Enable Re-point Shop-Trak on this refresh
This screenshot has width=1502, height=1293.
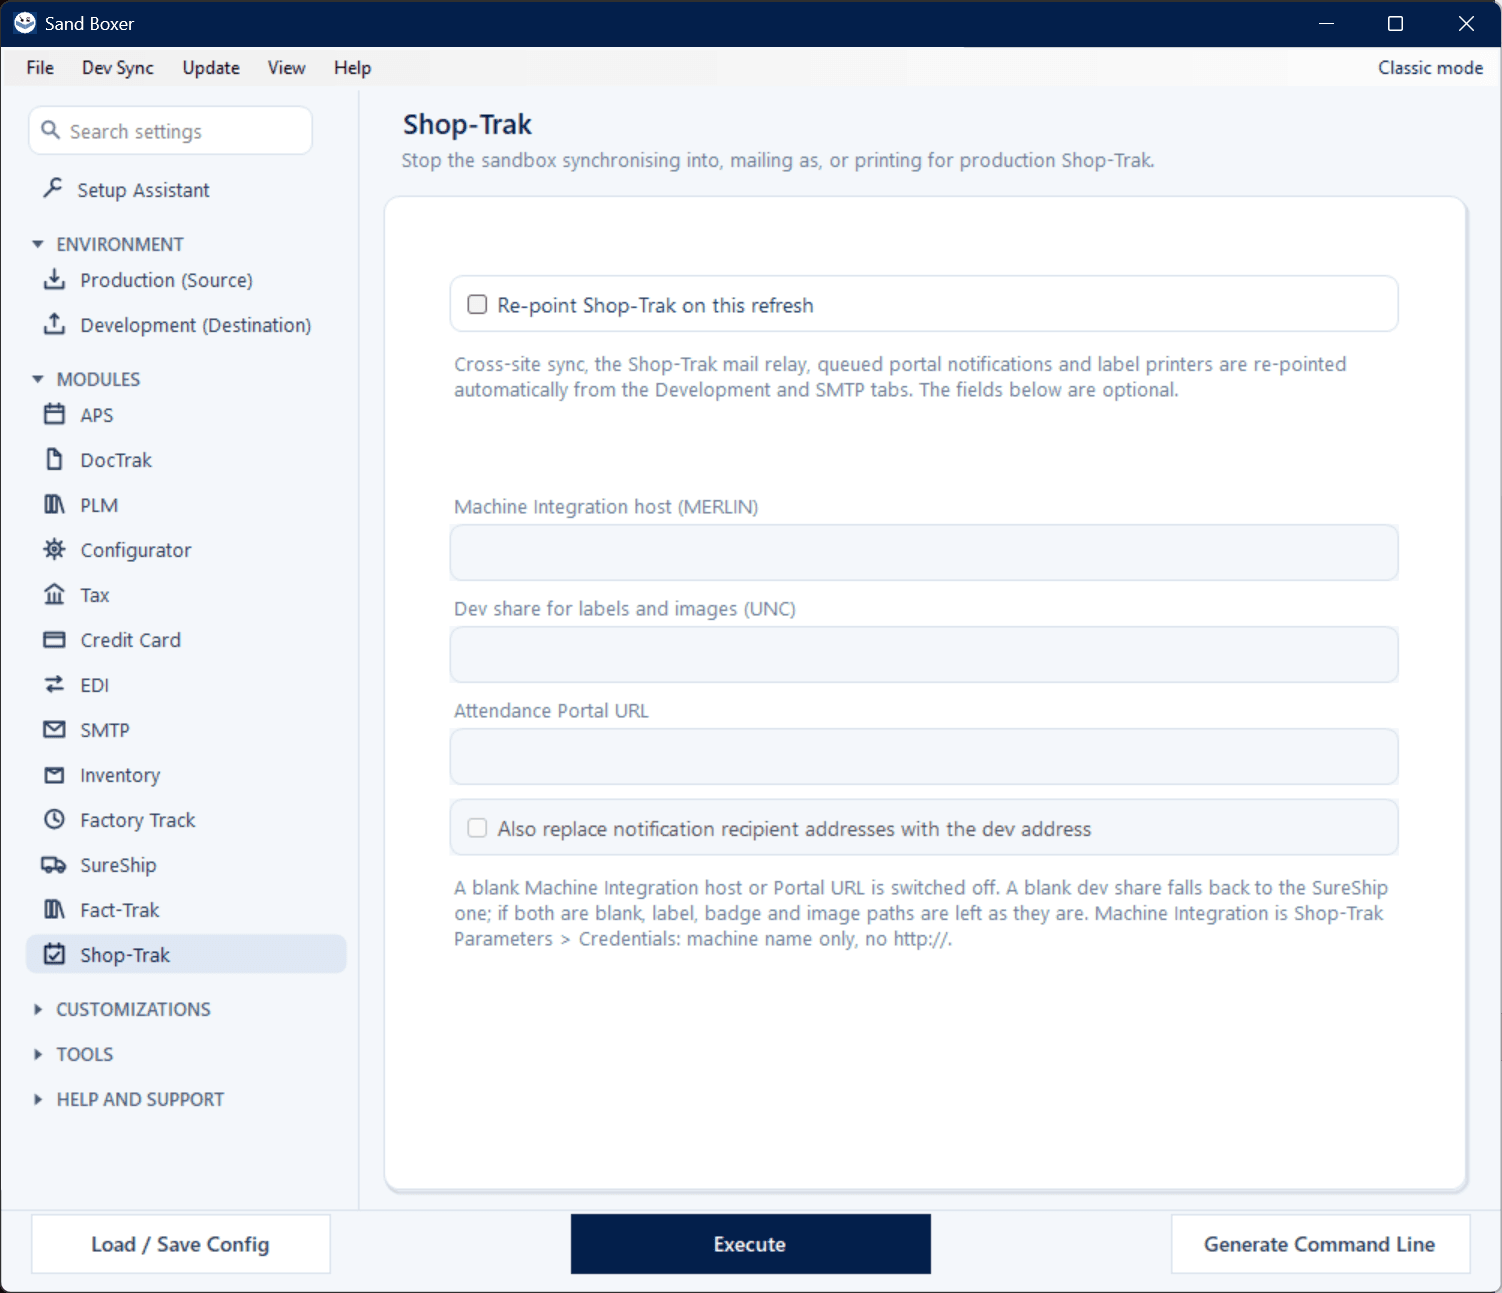pyautogui.click(x=478, y=304)
